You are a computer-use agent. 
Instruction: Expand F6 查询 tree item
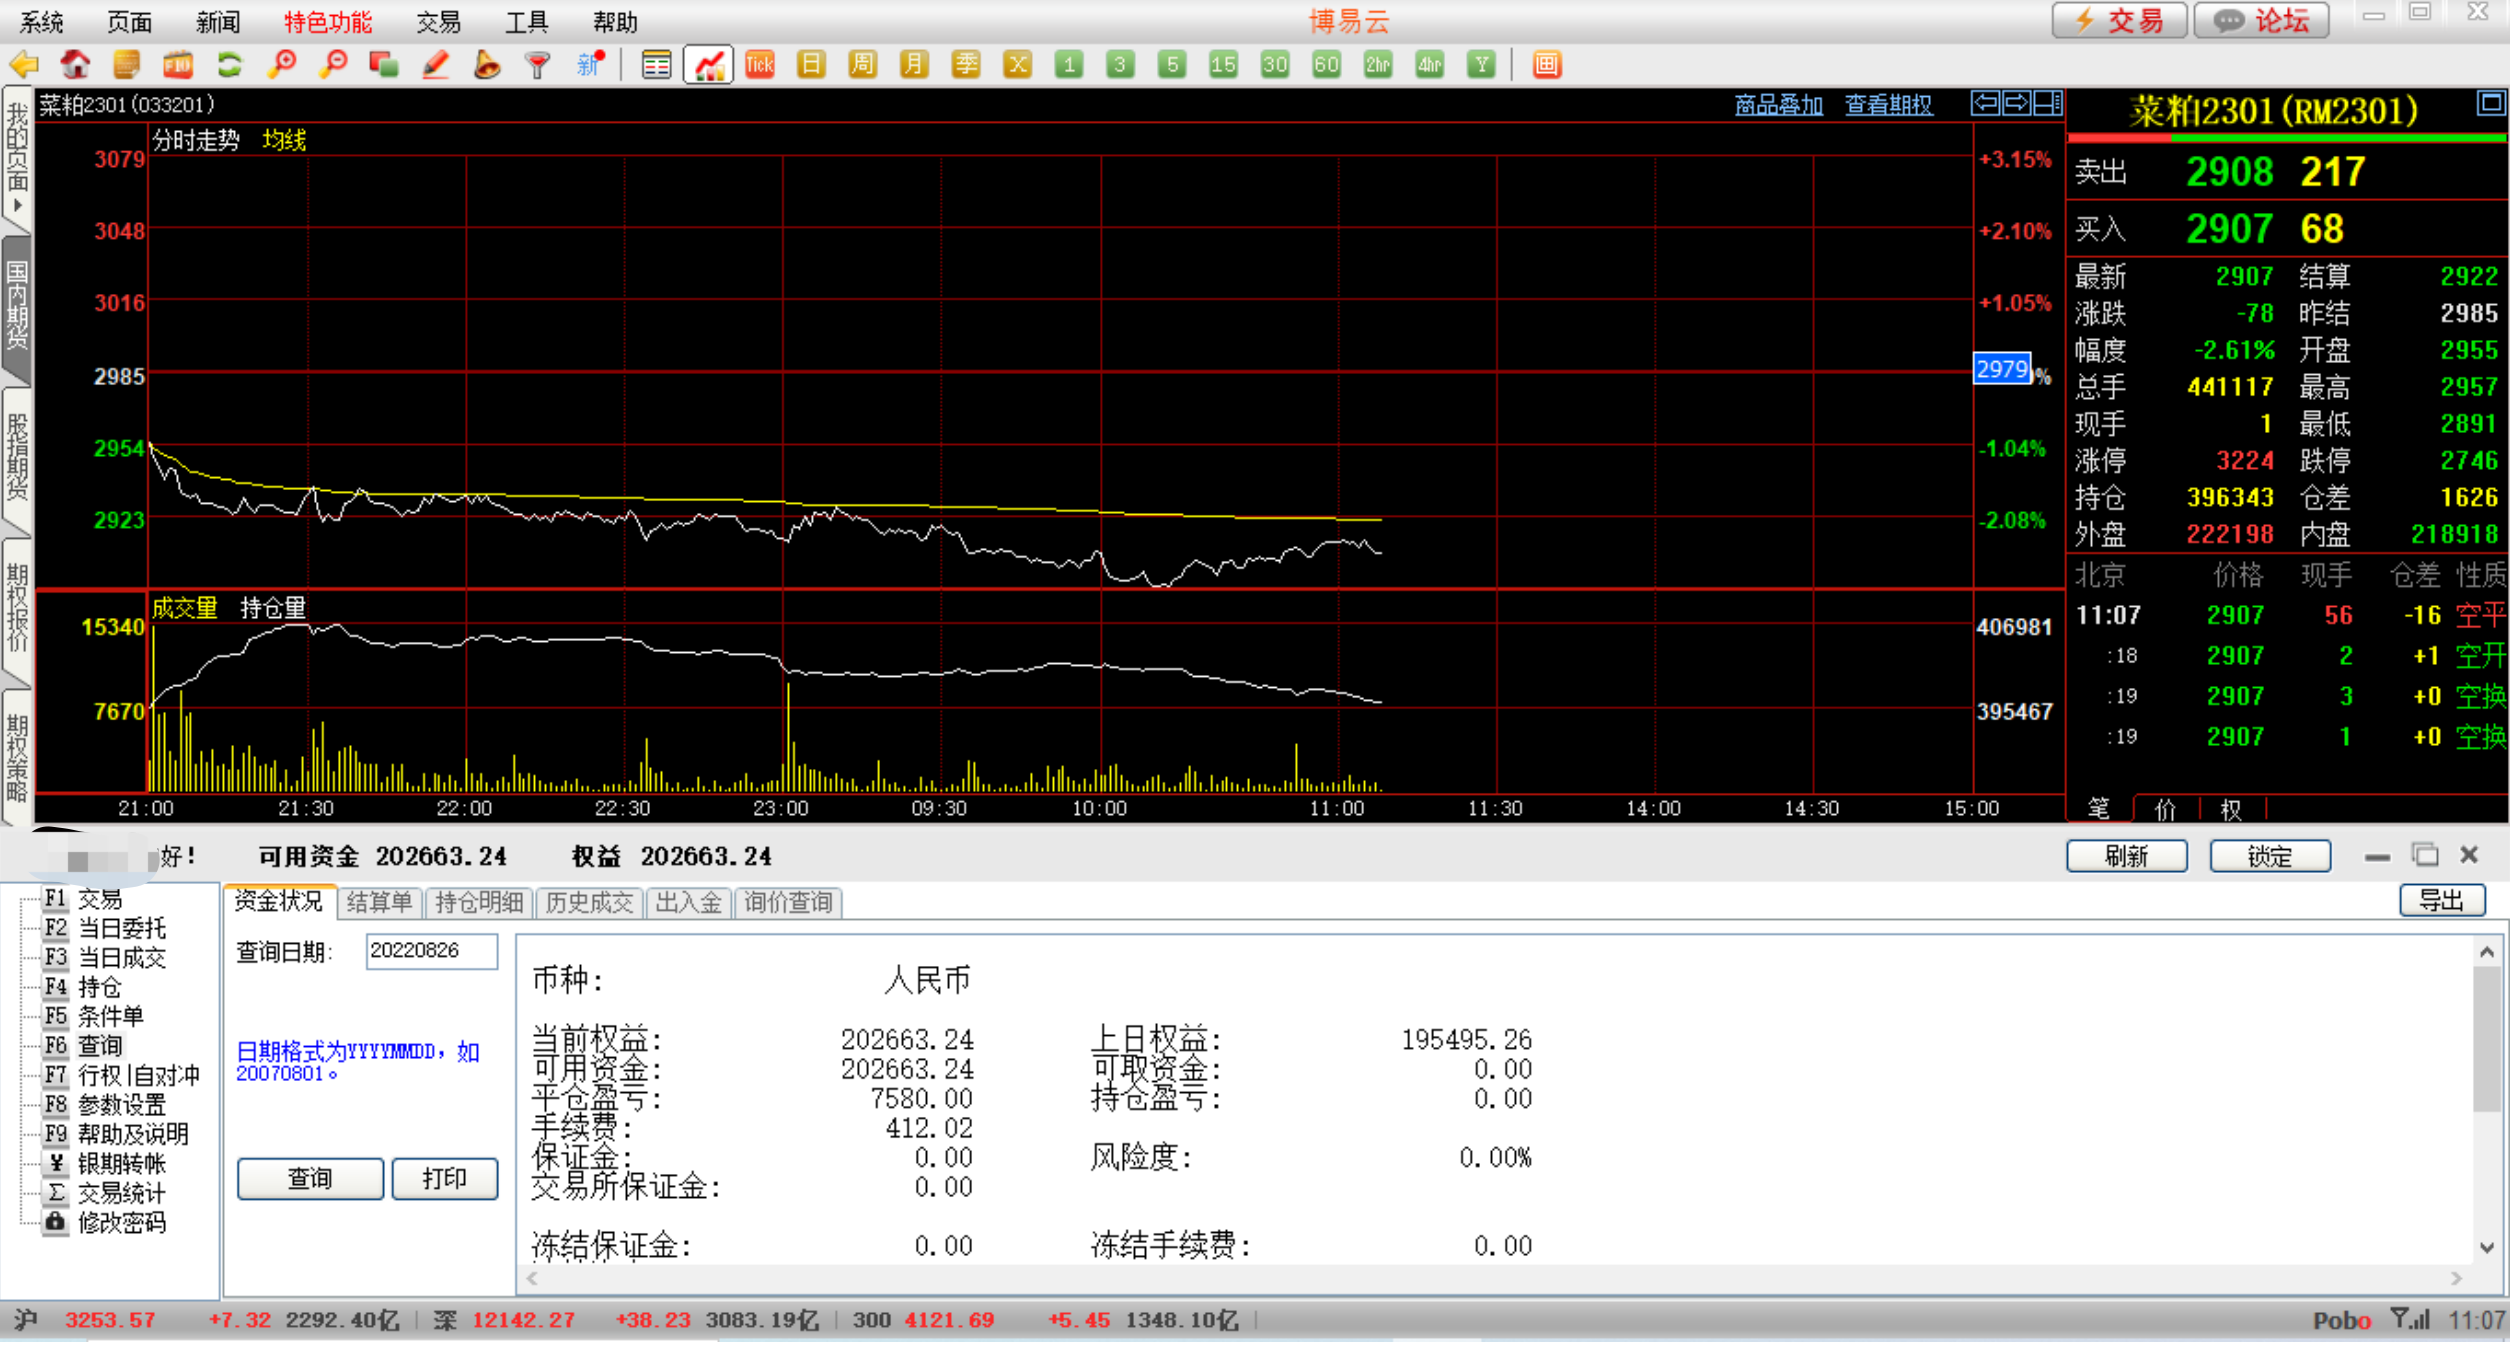pos(100,1046)
